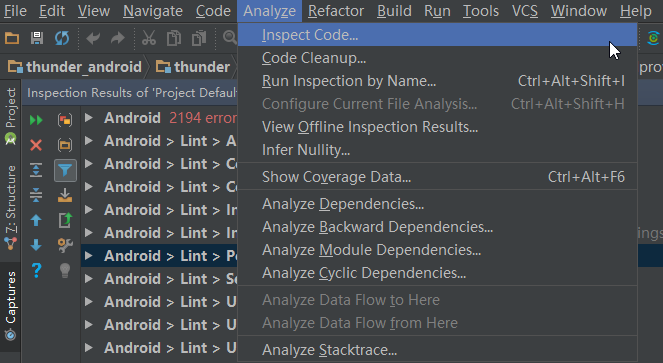Image resolution: width=663 pixels, height=363 pixels.
Task: Open the Run menu
Action: [437, 11]
